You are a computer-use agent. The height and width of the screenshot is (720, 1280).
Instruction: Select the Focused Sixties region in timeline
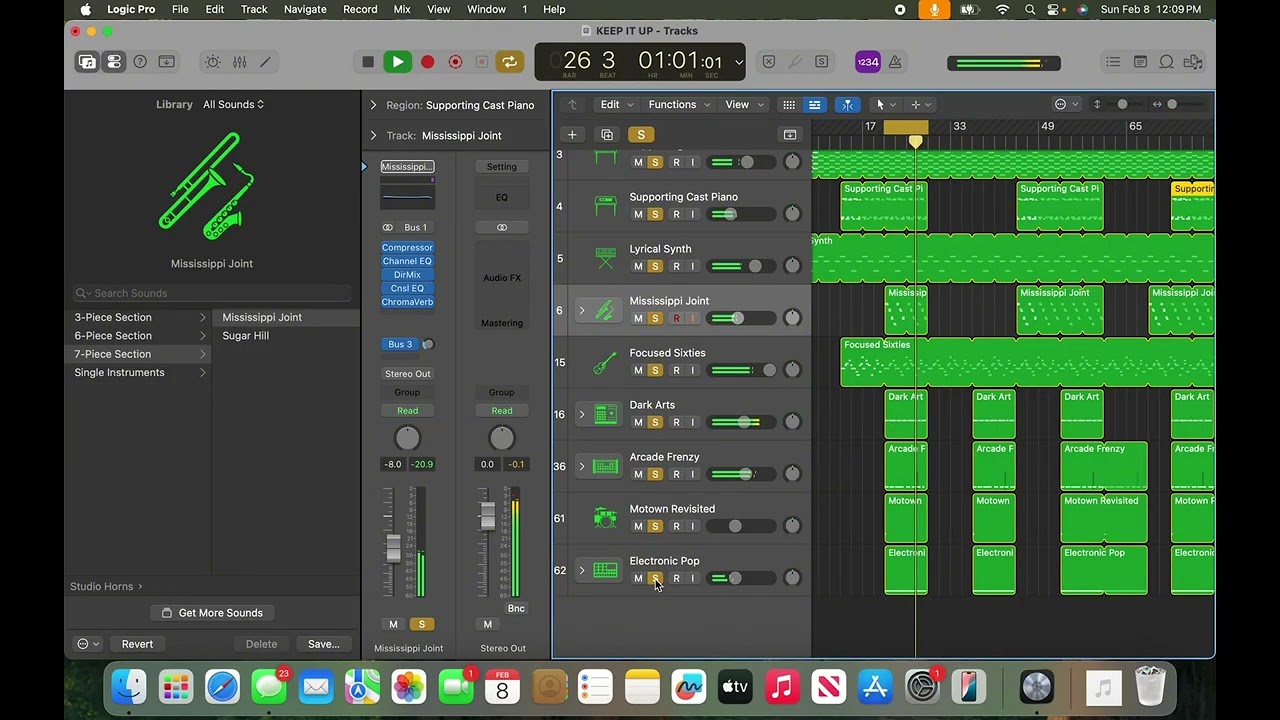(1027, 363)
